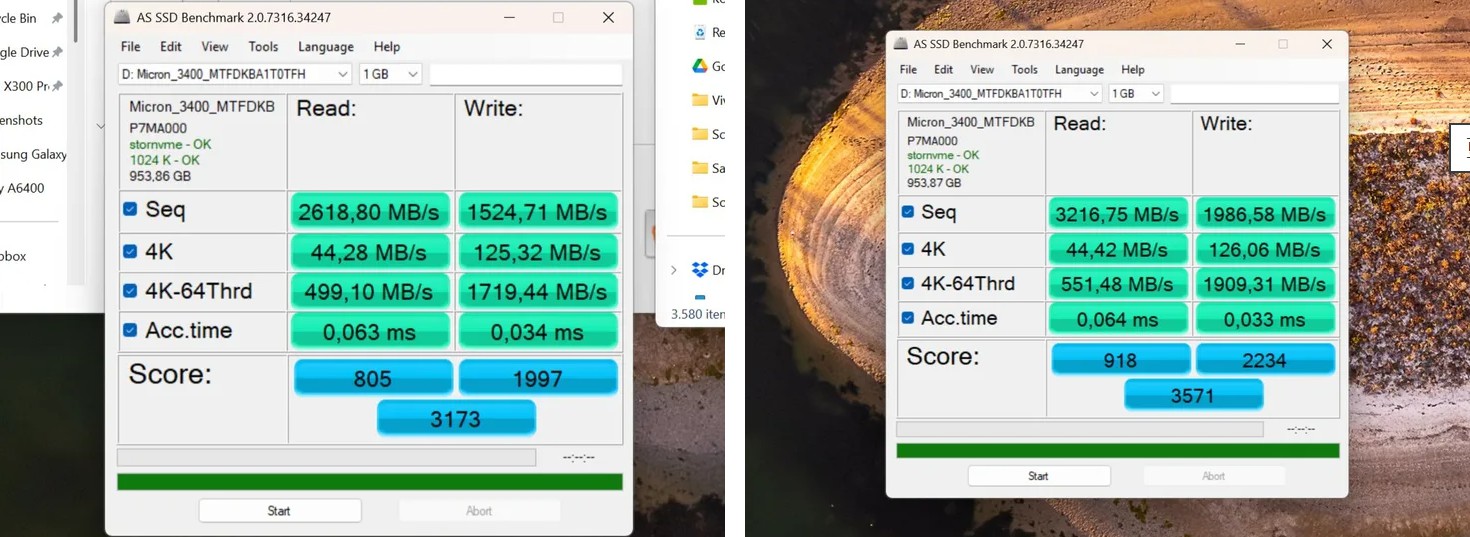Open the Google Drive icon labeled 'Go'
1470x537 pixels.
coord(700,66)
